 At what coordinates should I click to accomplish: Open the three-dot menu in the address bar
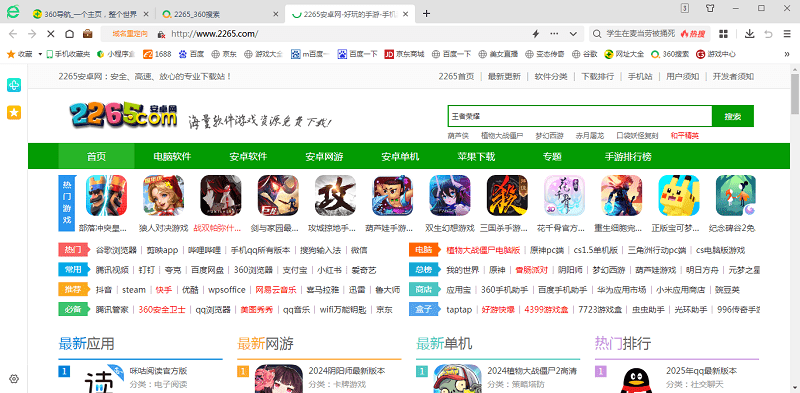(x=554, y=34)
